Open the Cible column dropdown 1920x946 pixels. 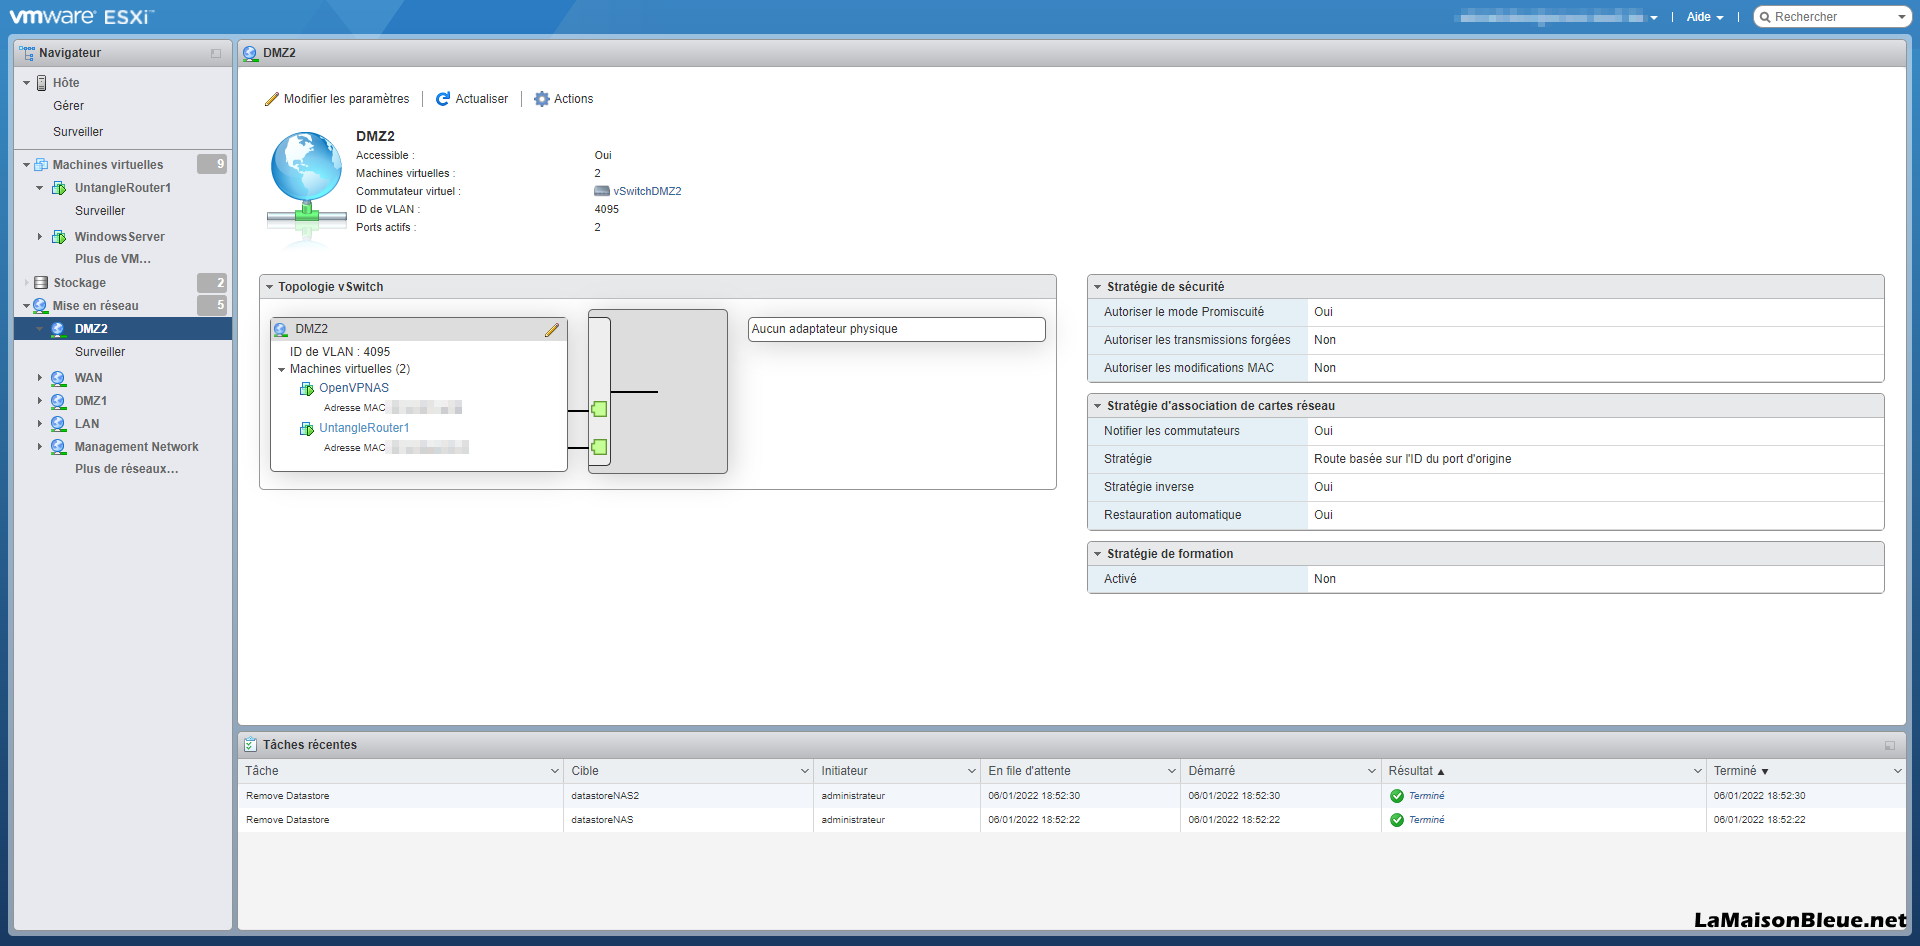[805, 771]
